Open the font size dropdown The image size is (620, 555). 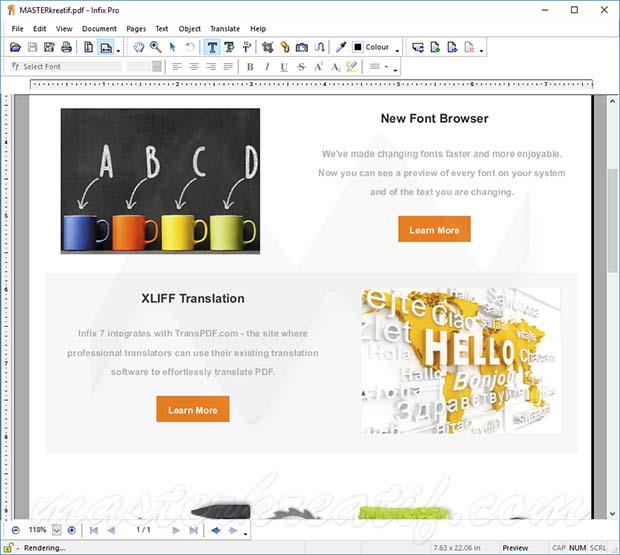click(x=157, y=66)
